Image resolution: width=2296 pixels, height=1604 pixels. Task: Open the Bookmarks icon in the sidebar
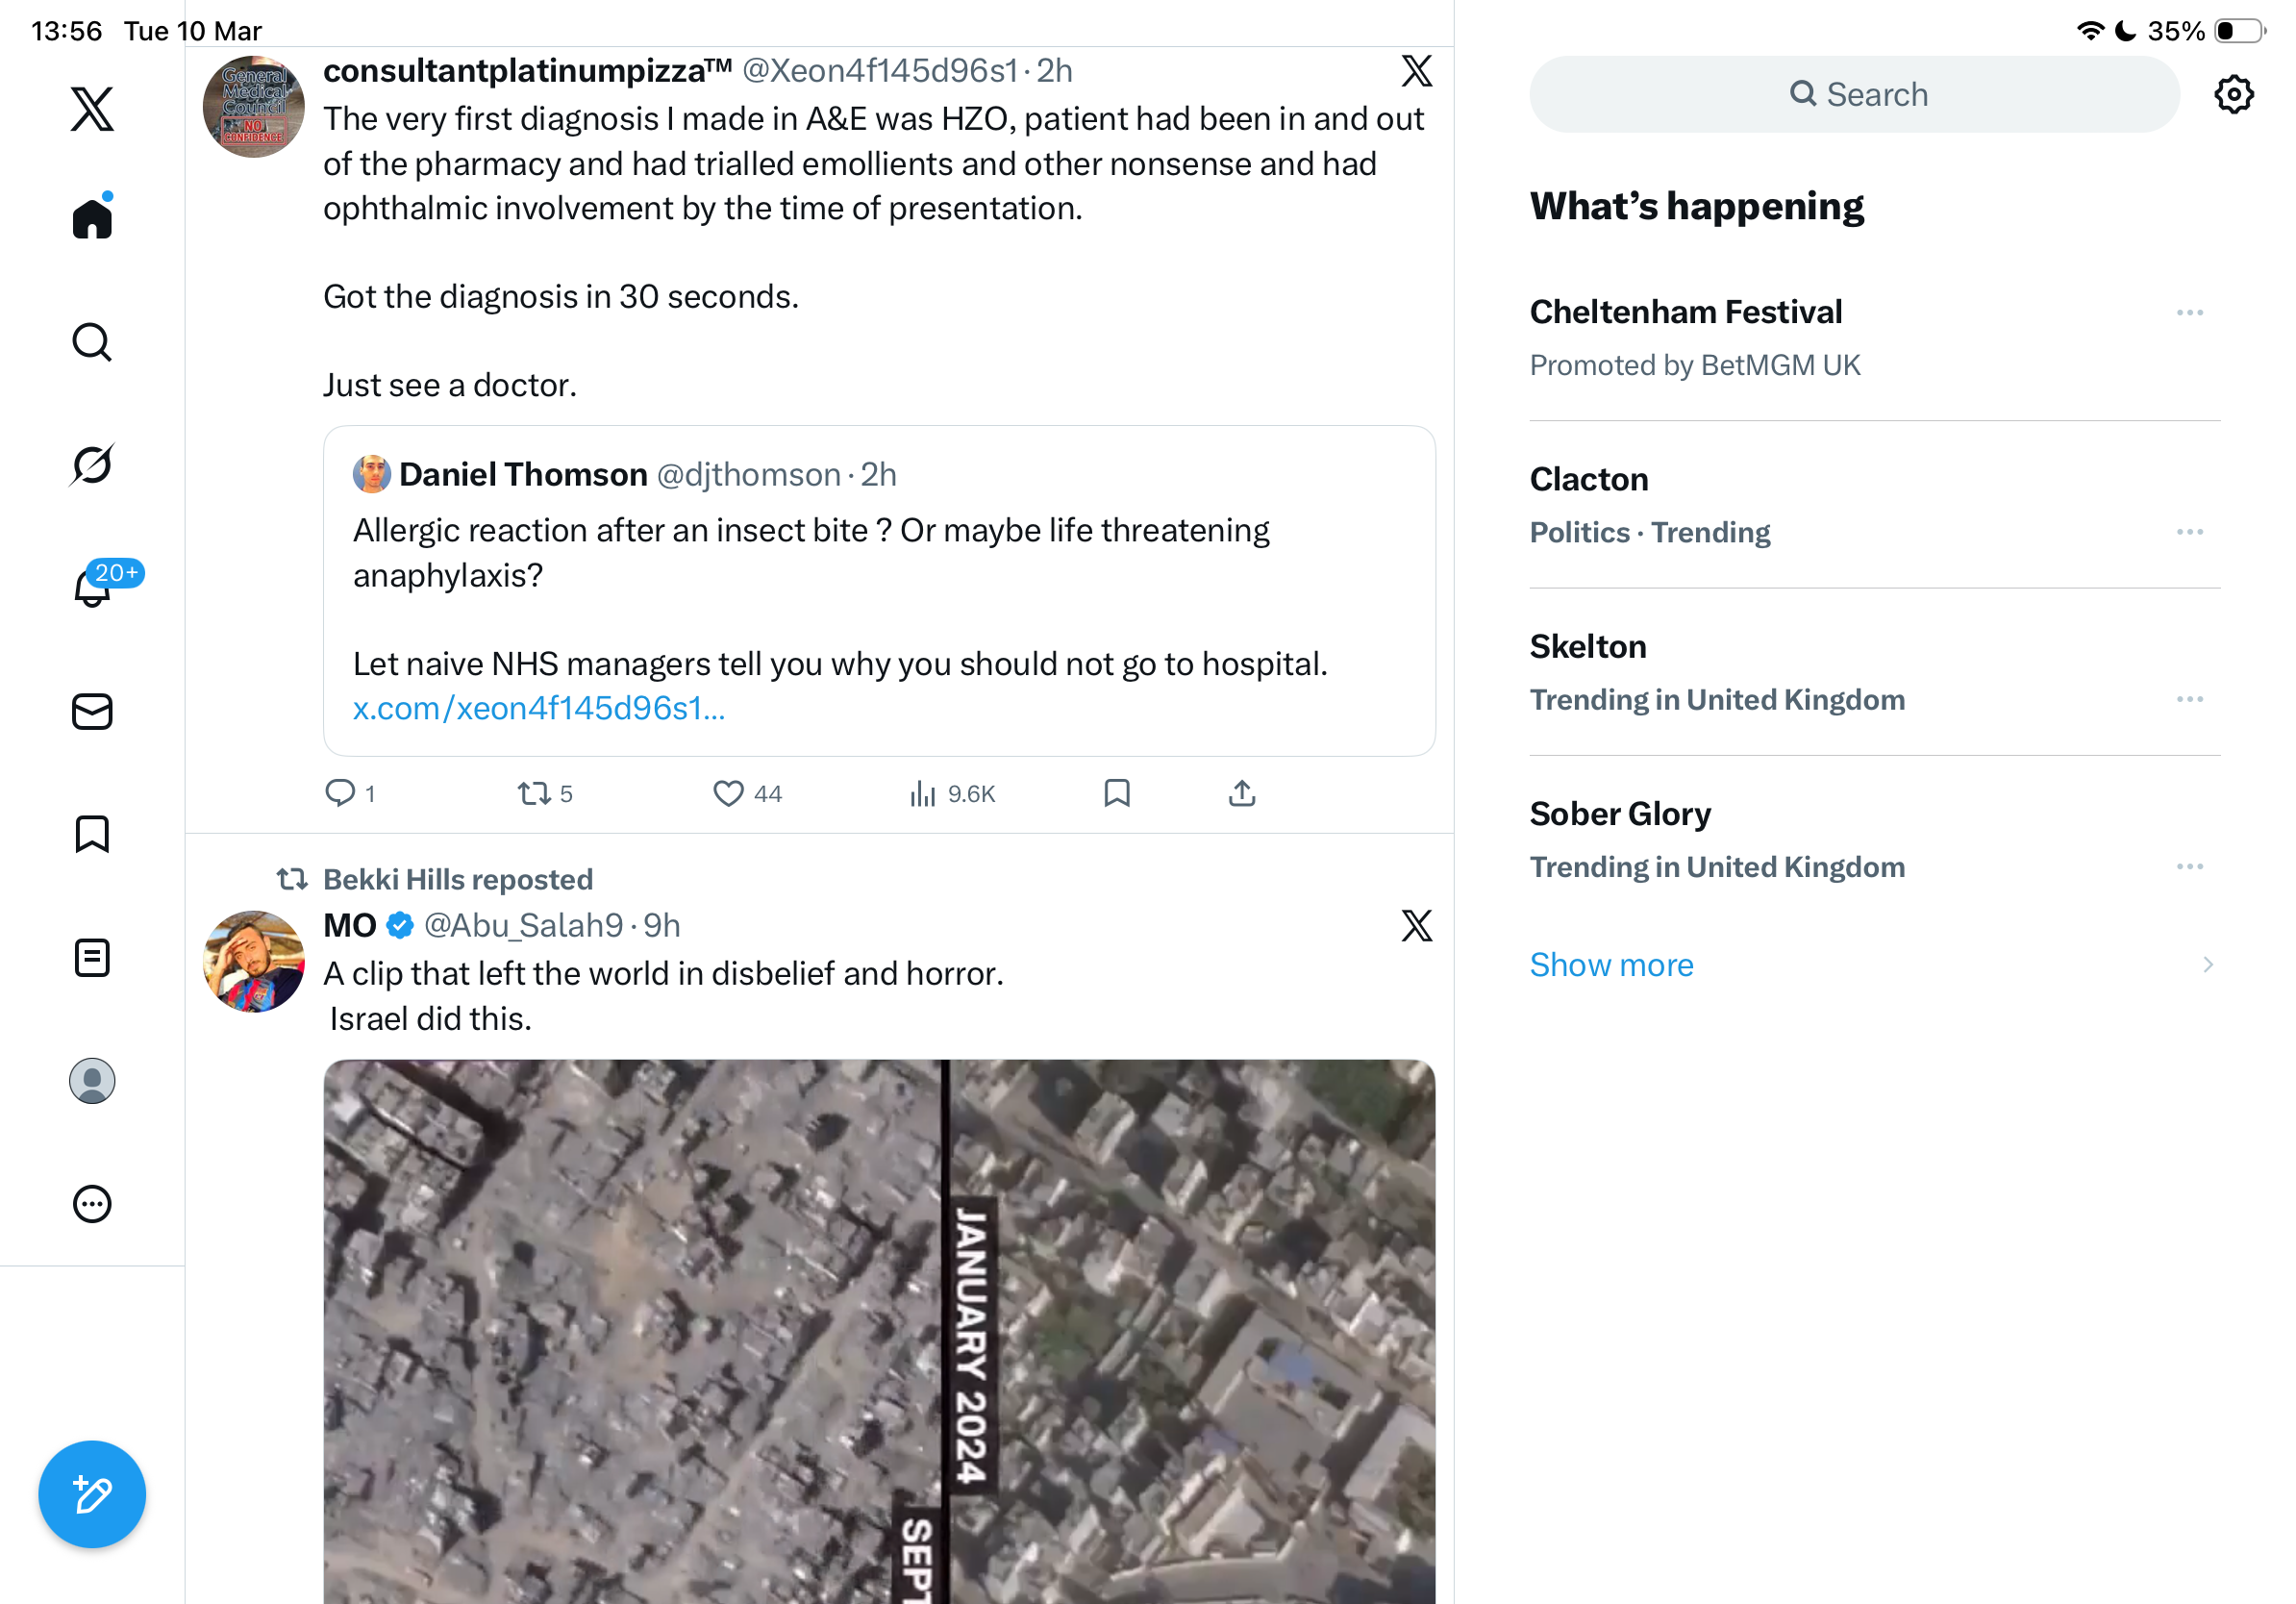click(92, 833)
